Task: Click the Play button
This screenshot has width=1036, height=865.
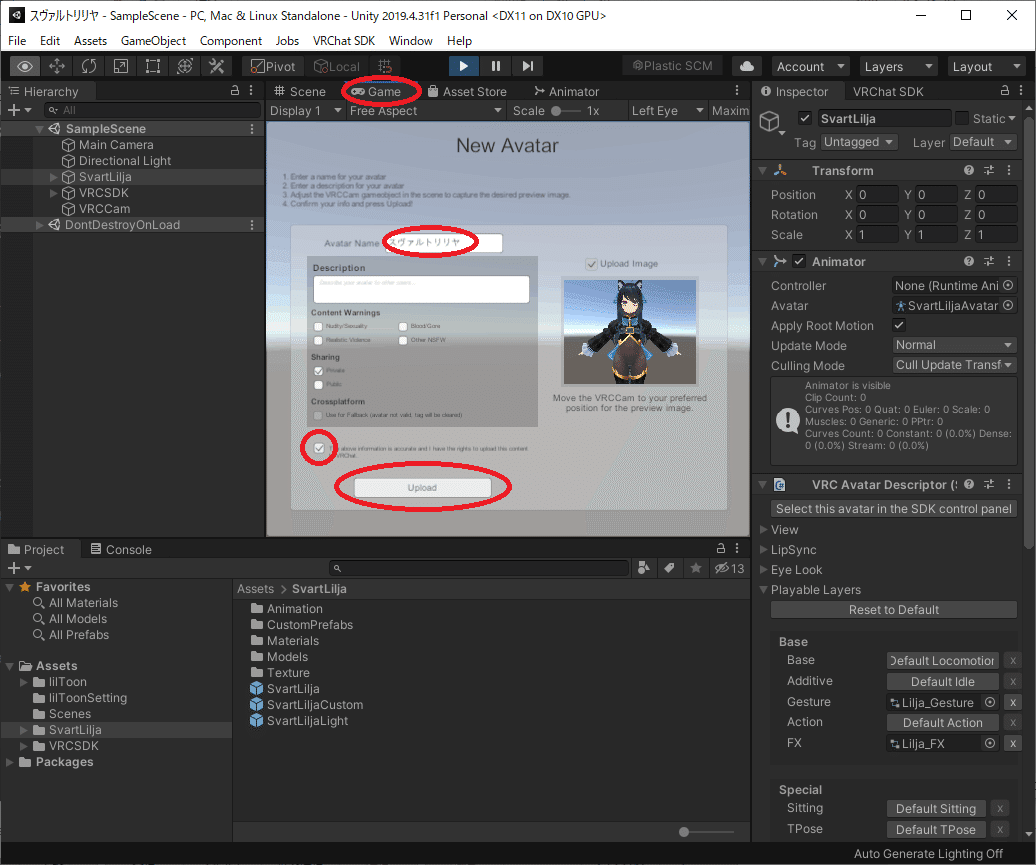Action: click(x=463, y=66)
